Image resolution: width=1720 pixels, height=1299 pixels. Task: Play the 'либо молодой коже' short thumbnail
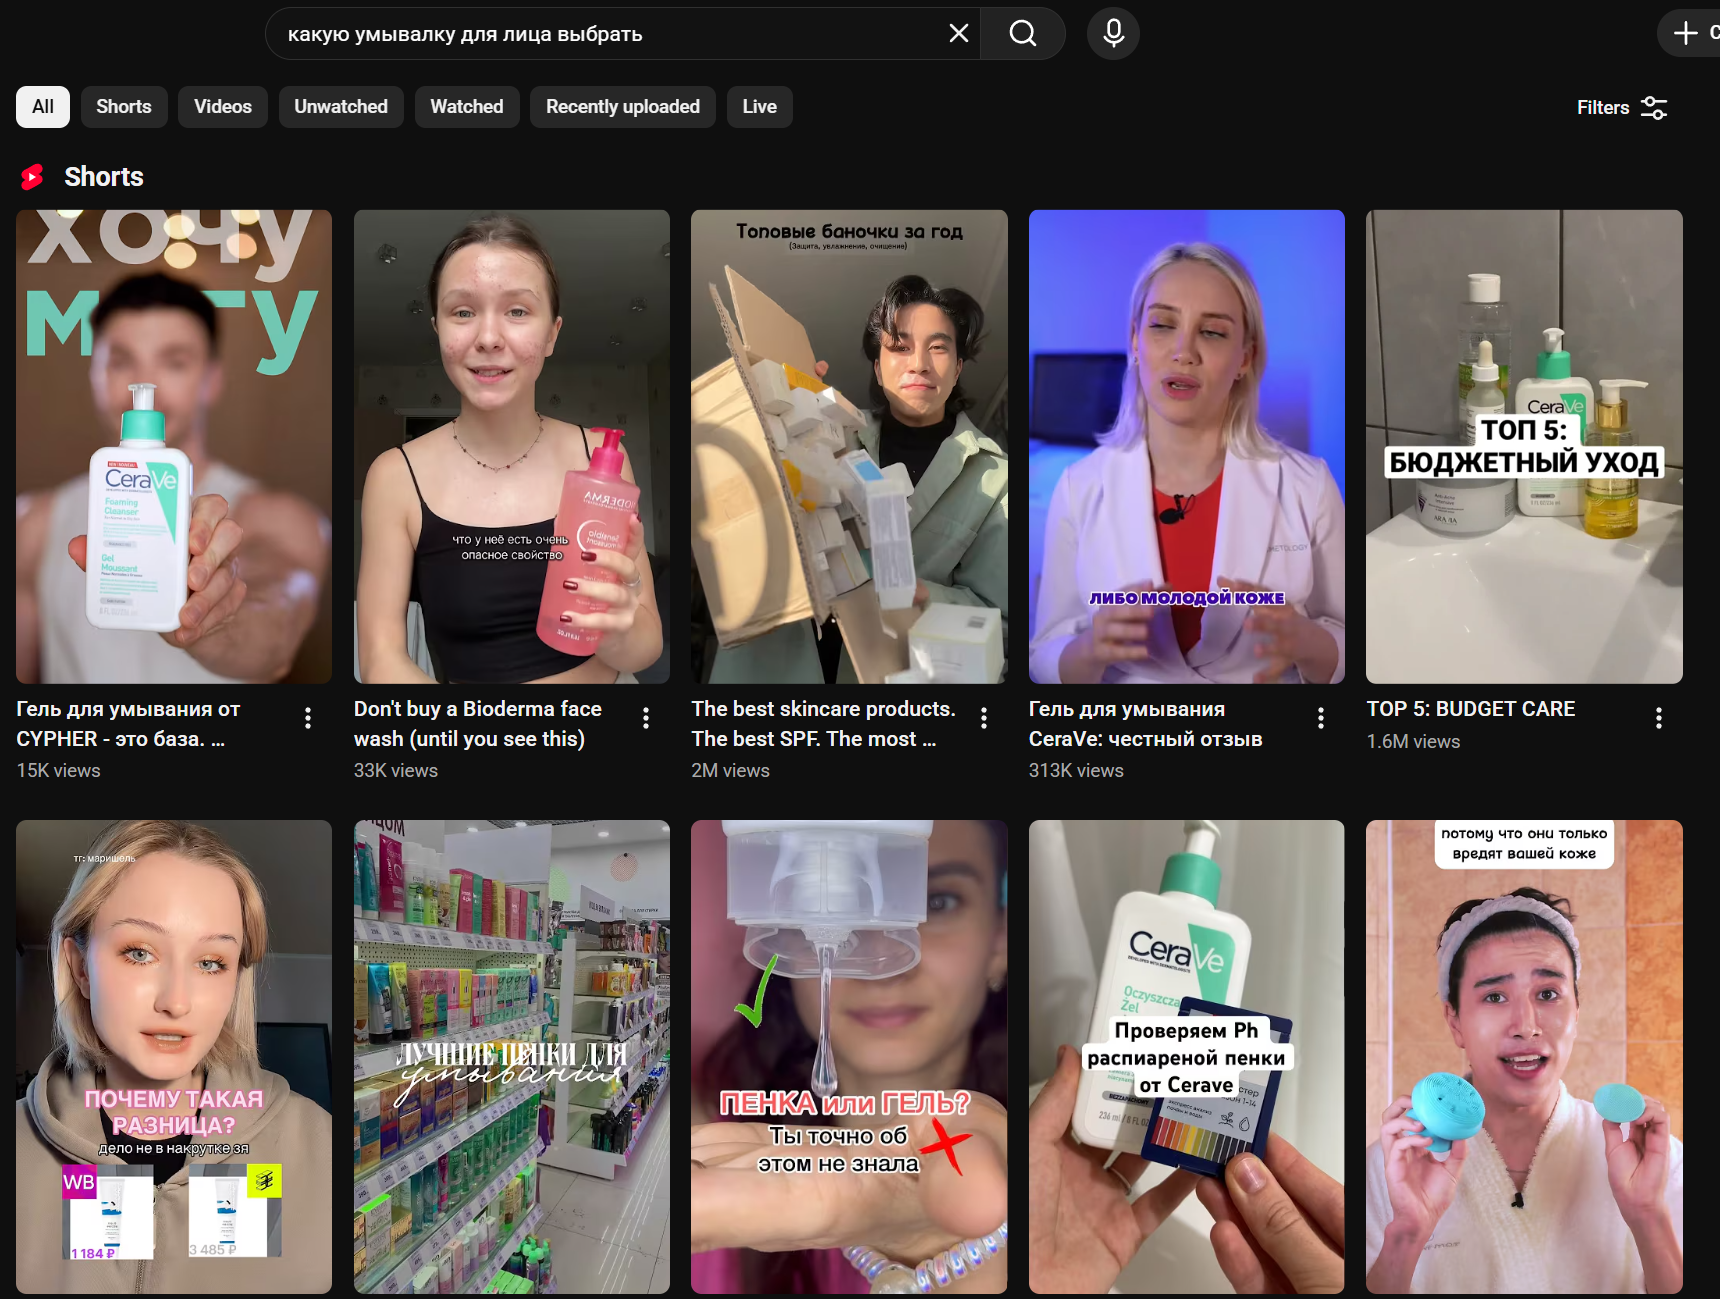tap(1187, 447)
